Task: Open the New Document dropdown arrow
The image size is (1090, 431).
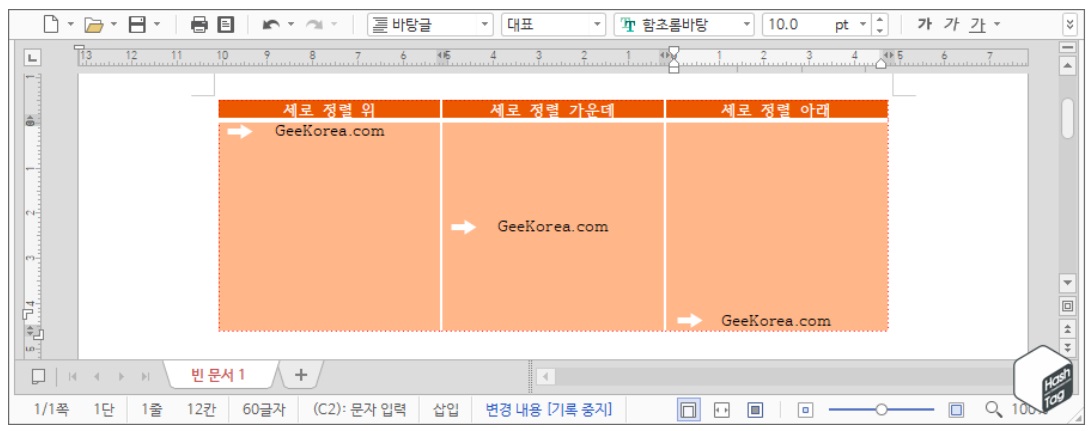Action: [x=70, y=25]
